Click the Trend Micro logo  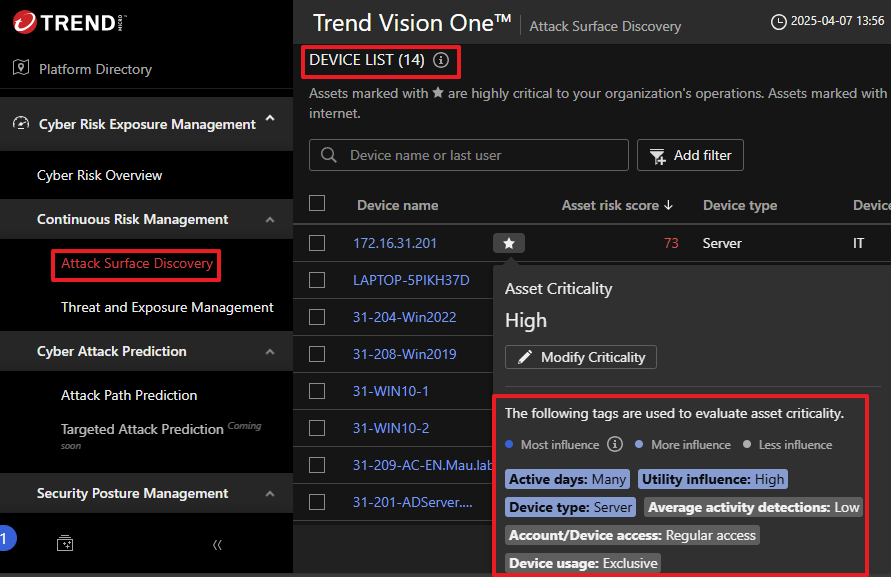click(x=69, y=22)
